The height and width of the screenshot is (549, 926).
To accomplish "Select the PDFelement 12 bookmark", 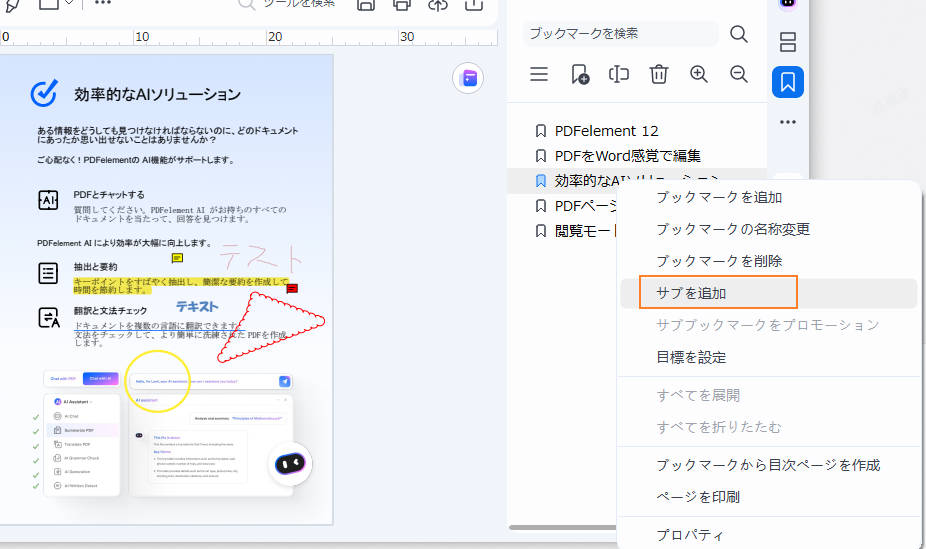I will pos(607,130).
